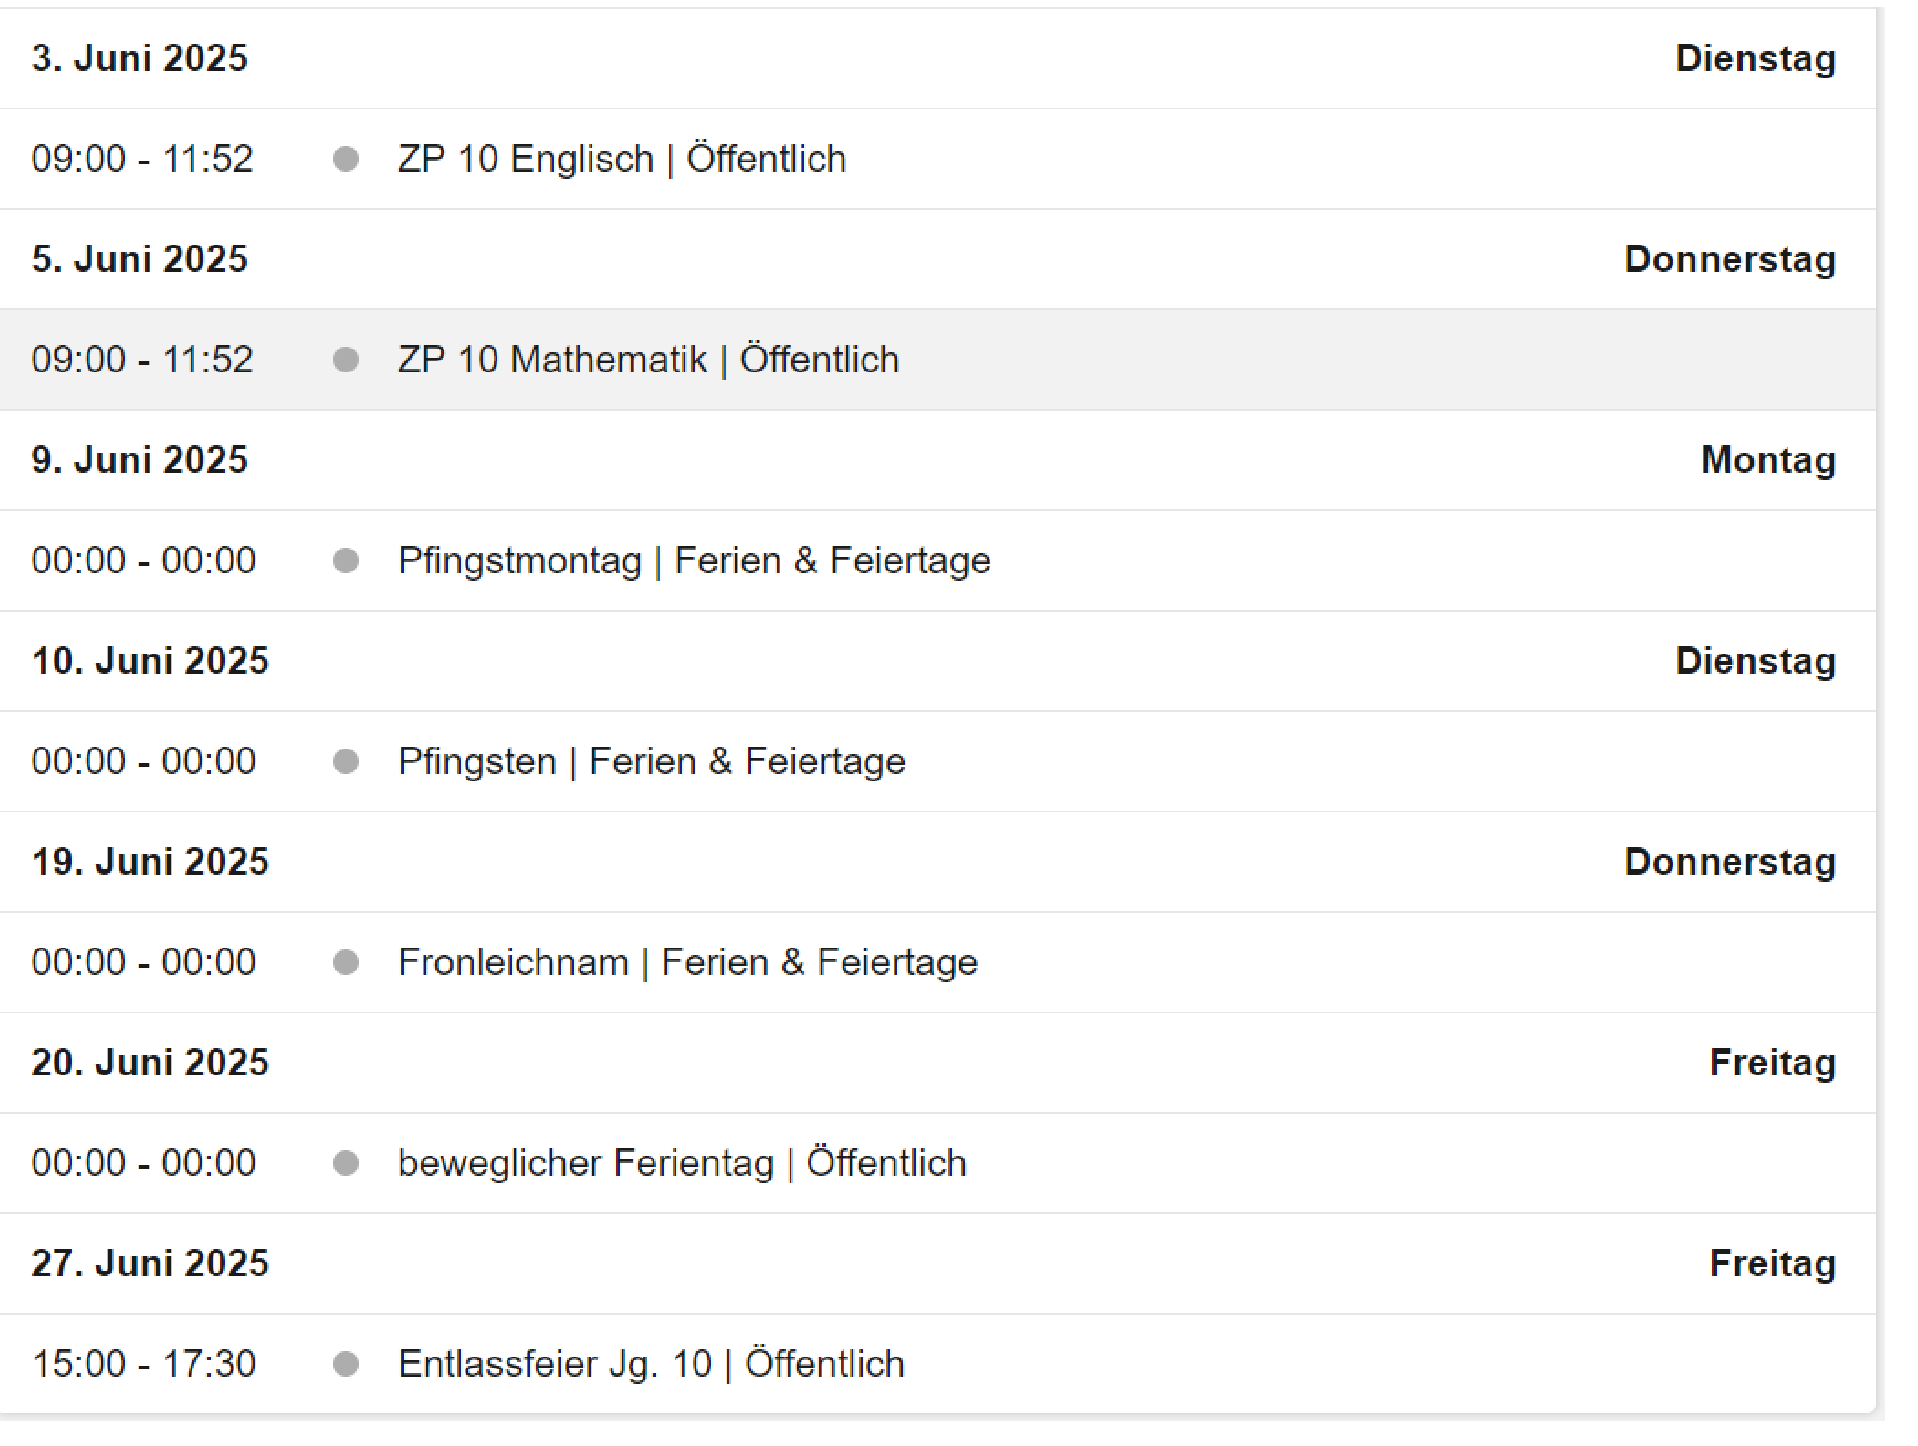The width and height of the screenshot is (1918, 1446).
Task: Click the gray dot beside Entlassfeier Jg. 10
Action: [346, 1365]
